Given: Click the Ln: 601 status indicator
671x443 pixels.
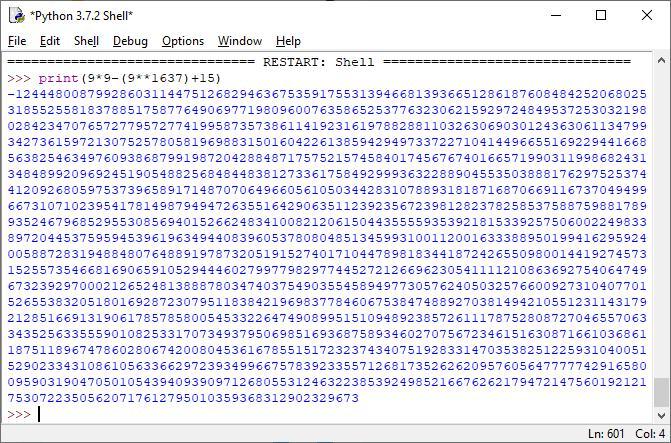Looking at the screenshot, I should 606,434.
